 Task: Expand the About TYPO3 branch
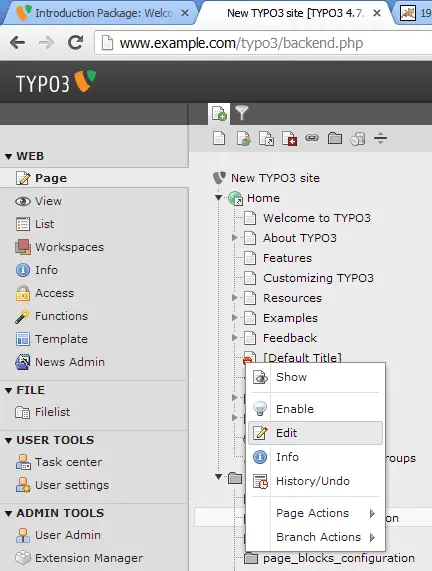pyautogui.click(x=235, y=237)
